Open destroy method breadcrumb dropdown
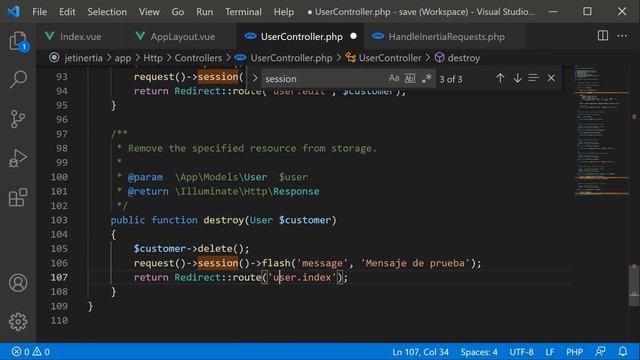The width and height of the screenshot is (640, 360). coord(464,58)
